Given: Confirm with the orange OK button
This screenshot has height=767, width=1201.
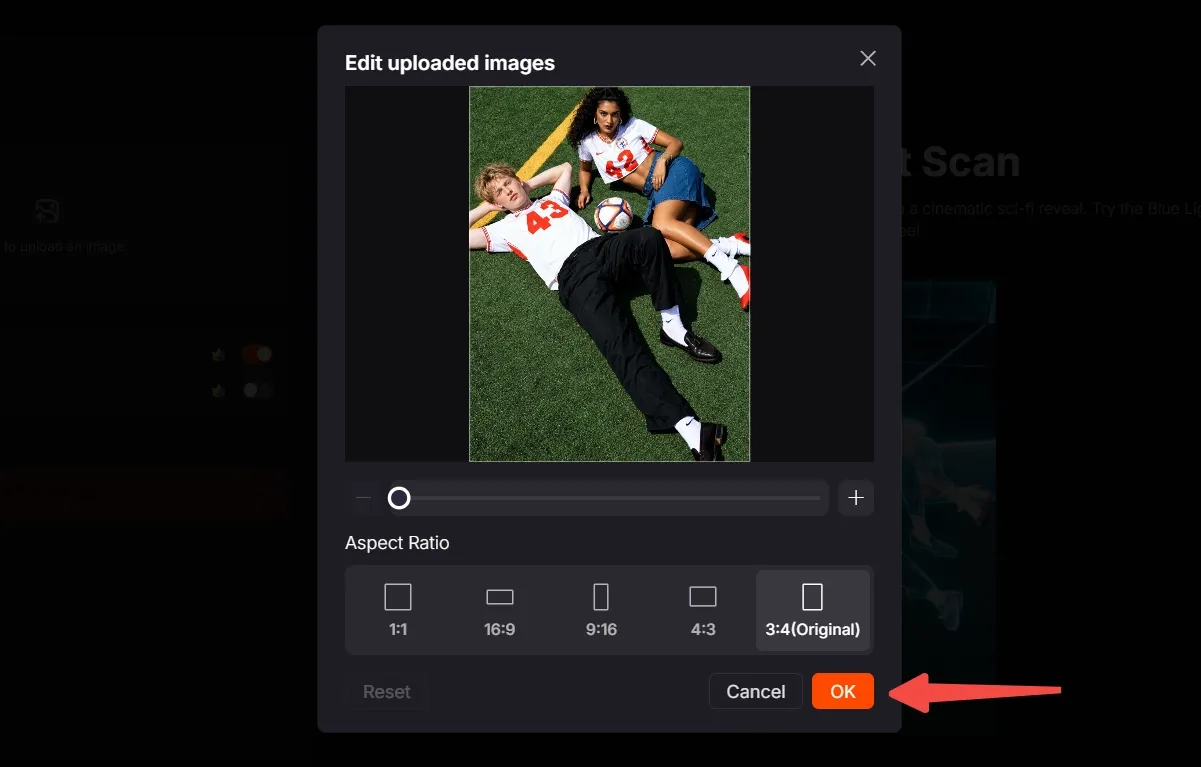Looking at the screenshot, I should [x=843, y=691].
